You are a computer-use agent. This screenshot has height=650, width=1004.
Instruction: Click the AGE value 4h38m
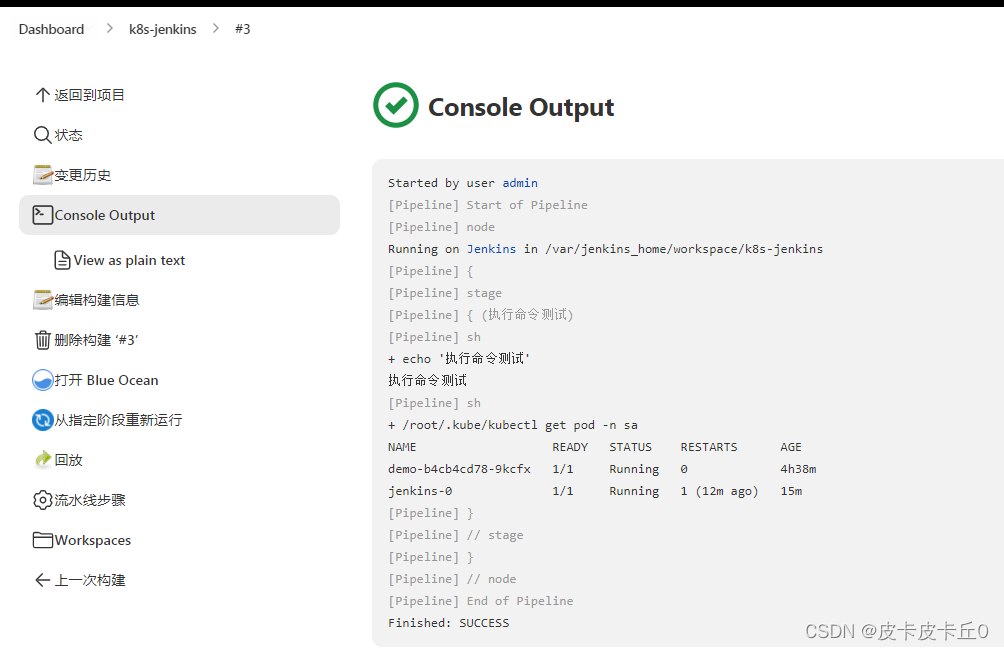(x=798, y=469)
